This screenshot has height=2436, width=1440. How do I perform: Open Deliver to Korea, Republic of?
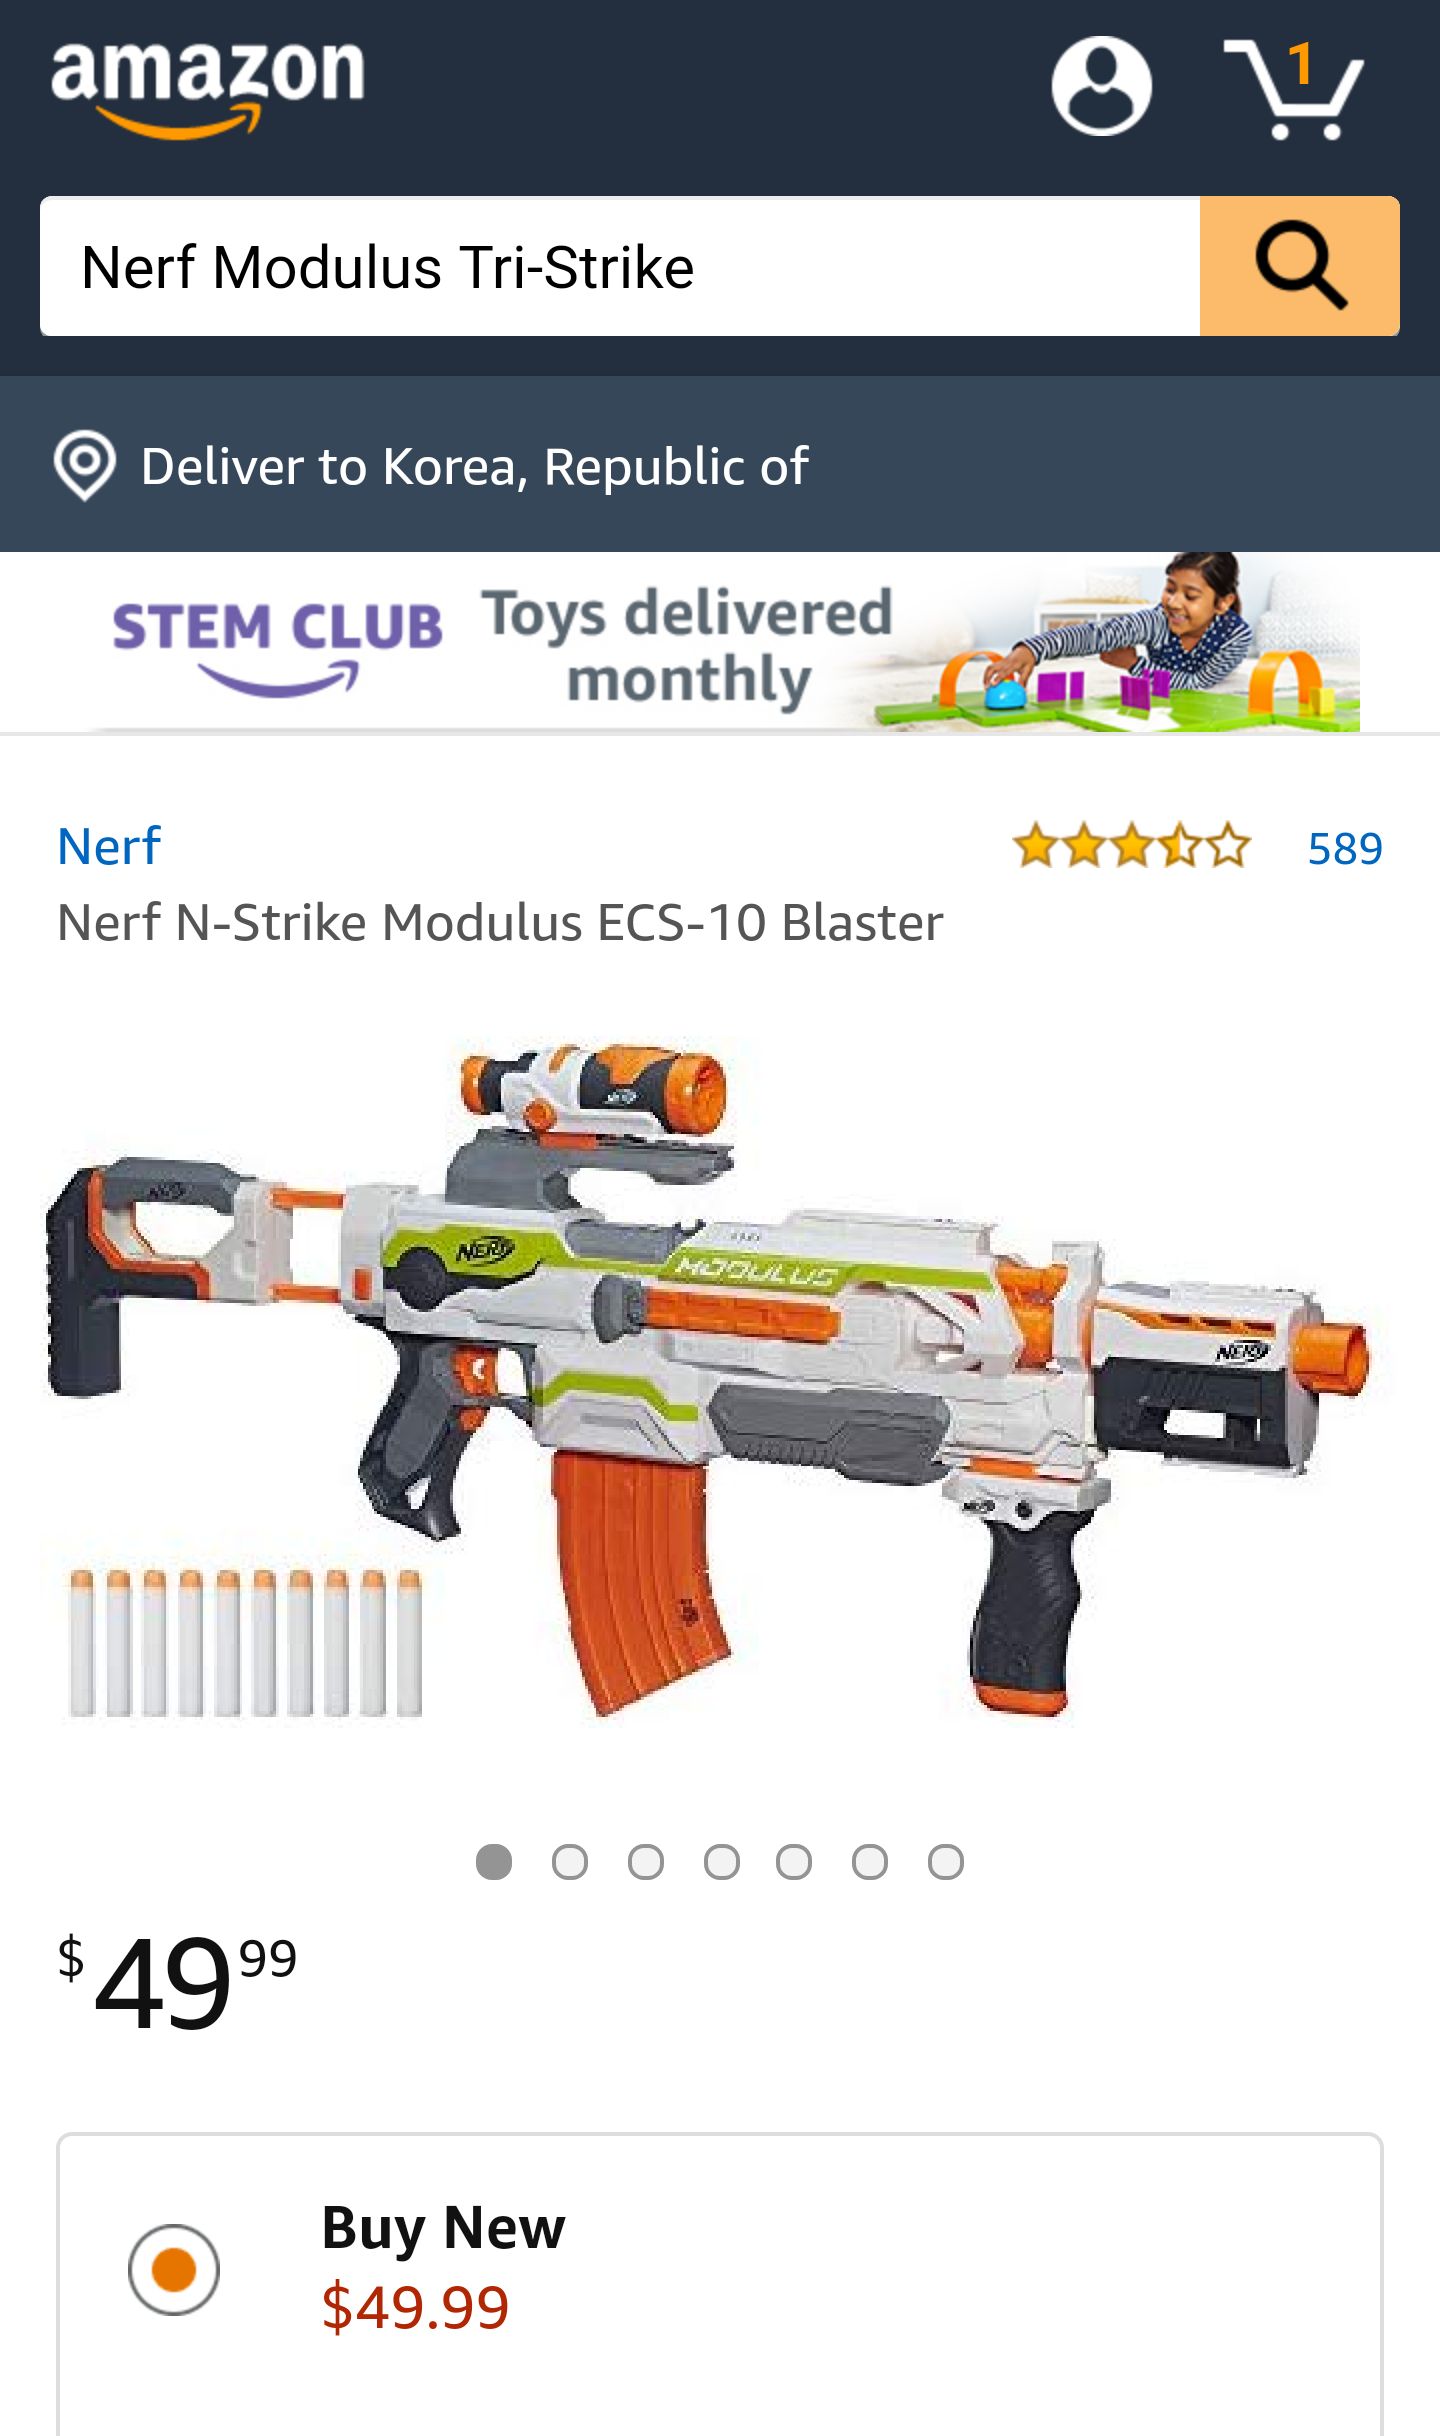[474, 466]
